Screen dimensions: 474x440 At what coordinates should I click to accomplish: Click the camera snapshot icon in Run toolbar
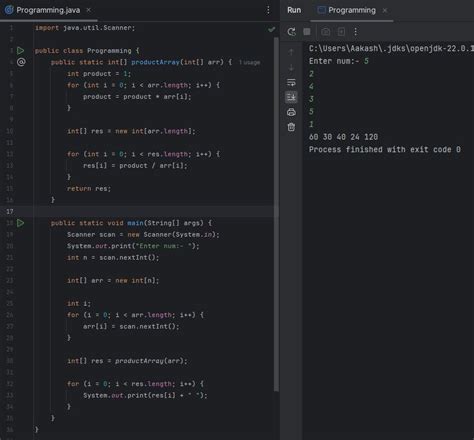[x=325, y=32]
